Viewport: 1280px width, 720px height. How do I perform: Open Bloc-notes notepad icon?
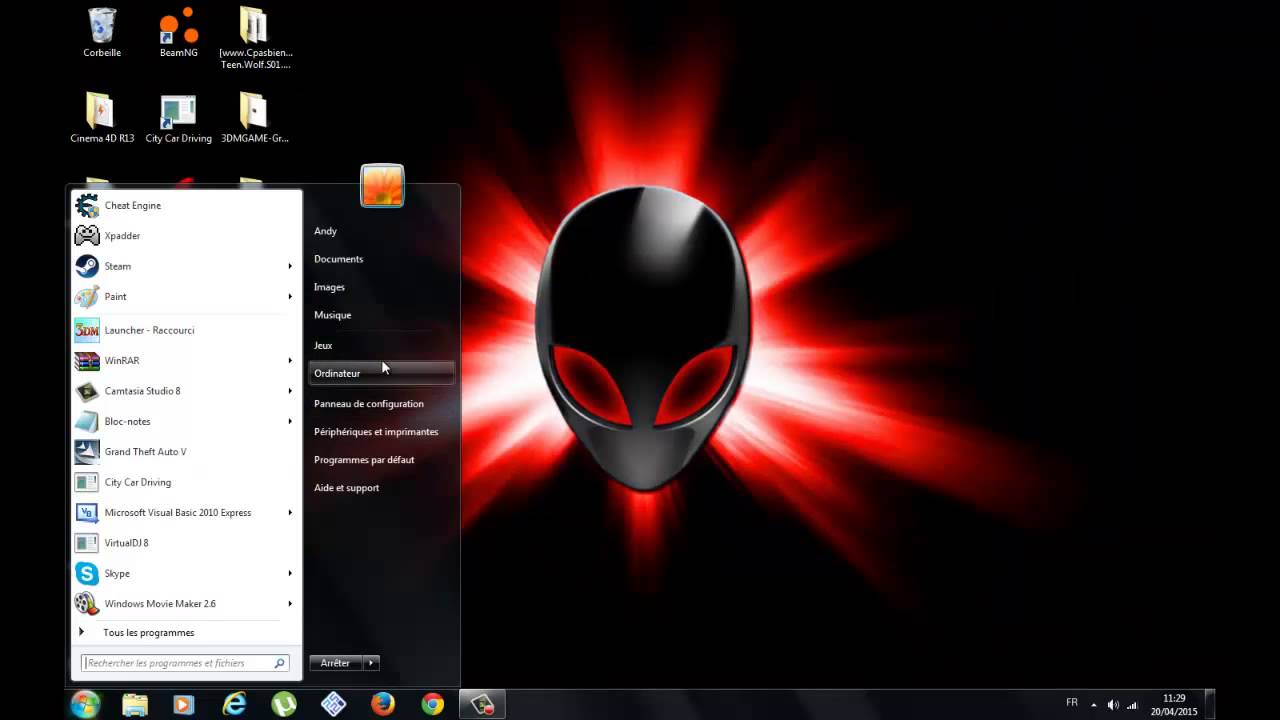(x=87, y=421)
